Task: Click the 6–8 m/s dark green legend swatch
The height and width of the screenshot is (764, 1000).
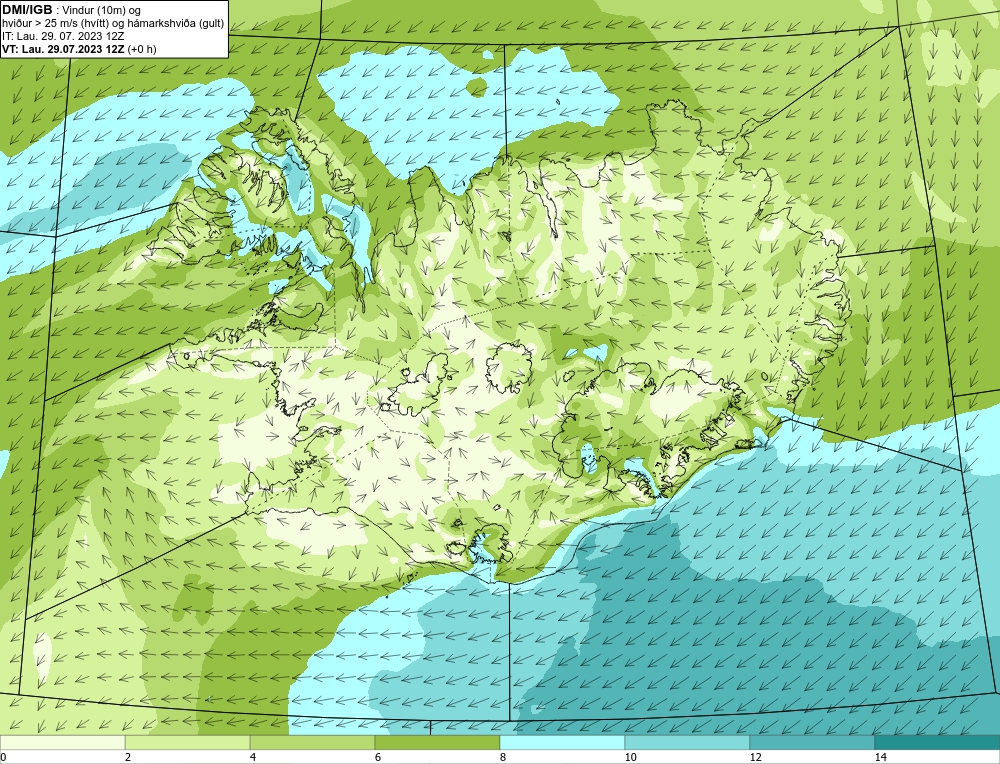Action: pos(438,742)
